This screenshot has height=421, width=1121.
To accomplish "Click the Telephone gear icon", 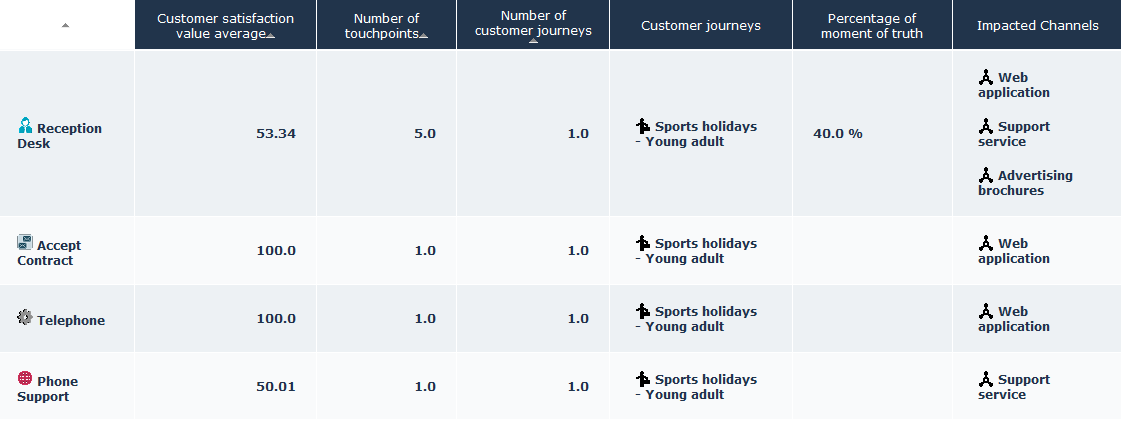I will click(x=25, y=317).
